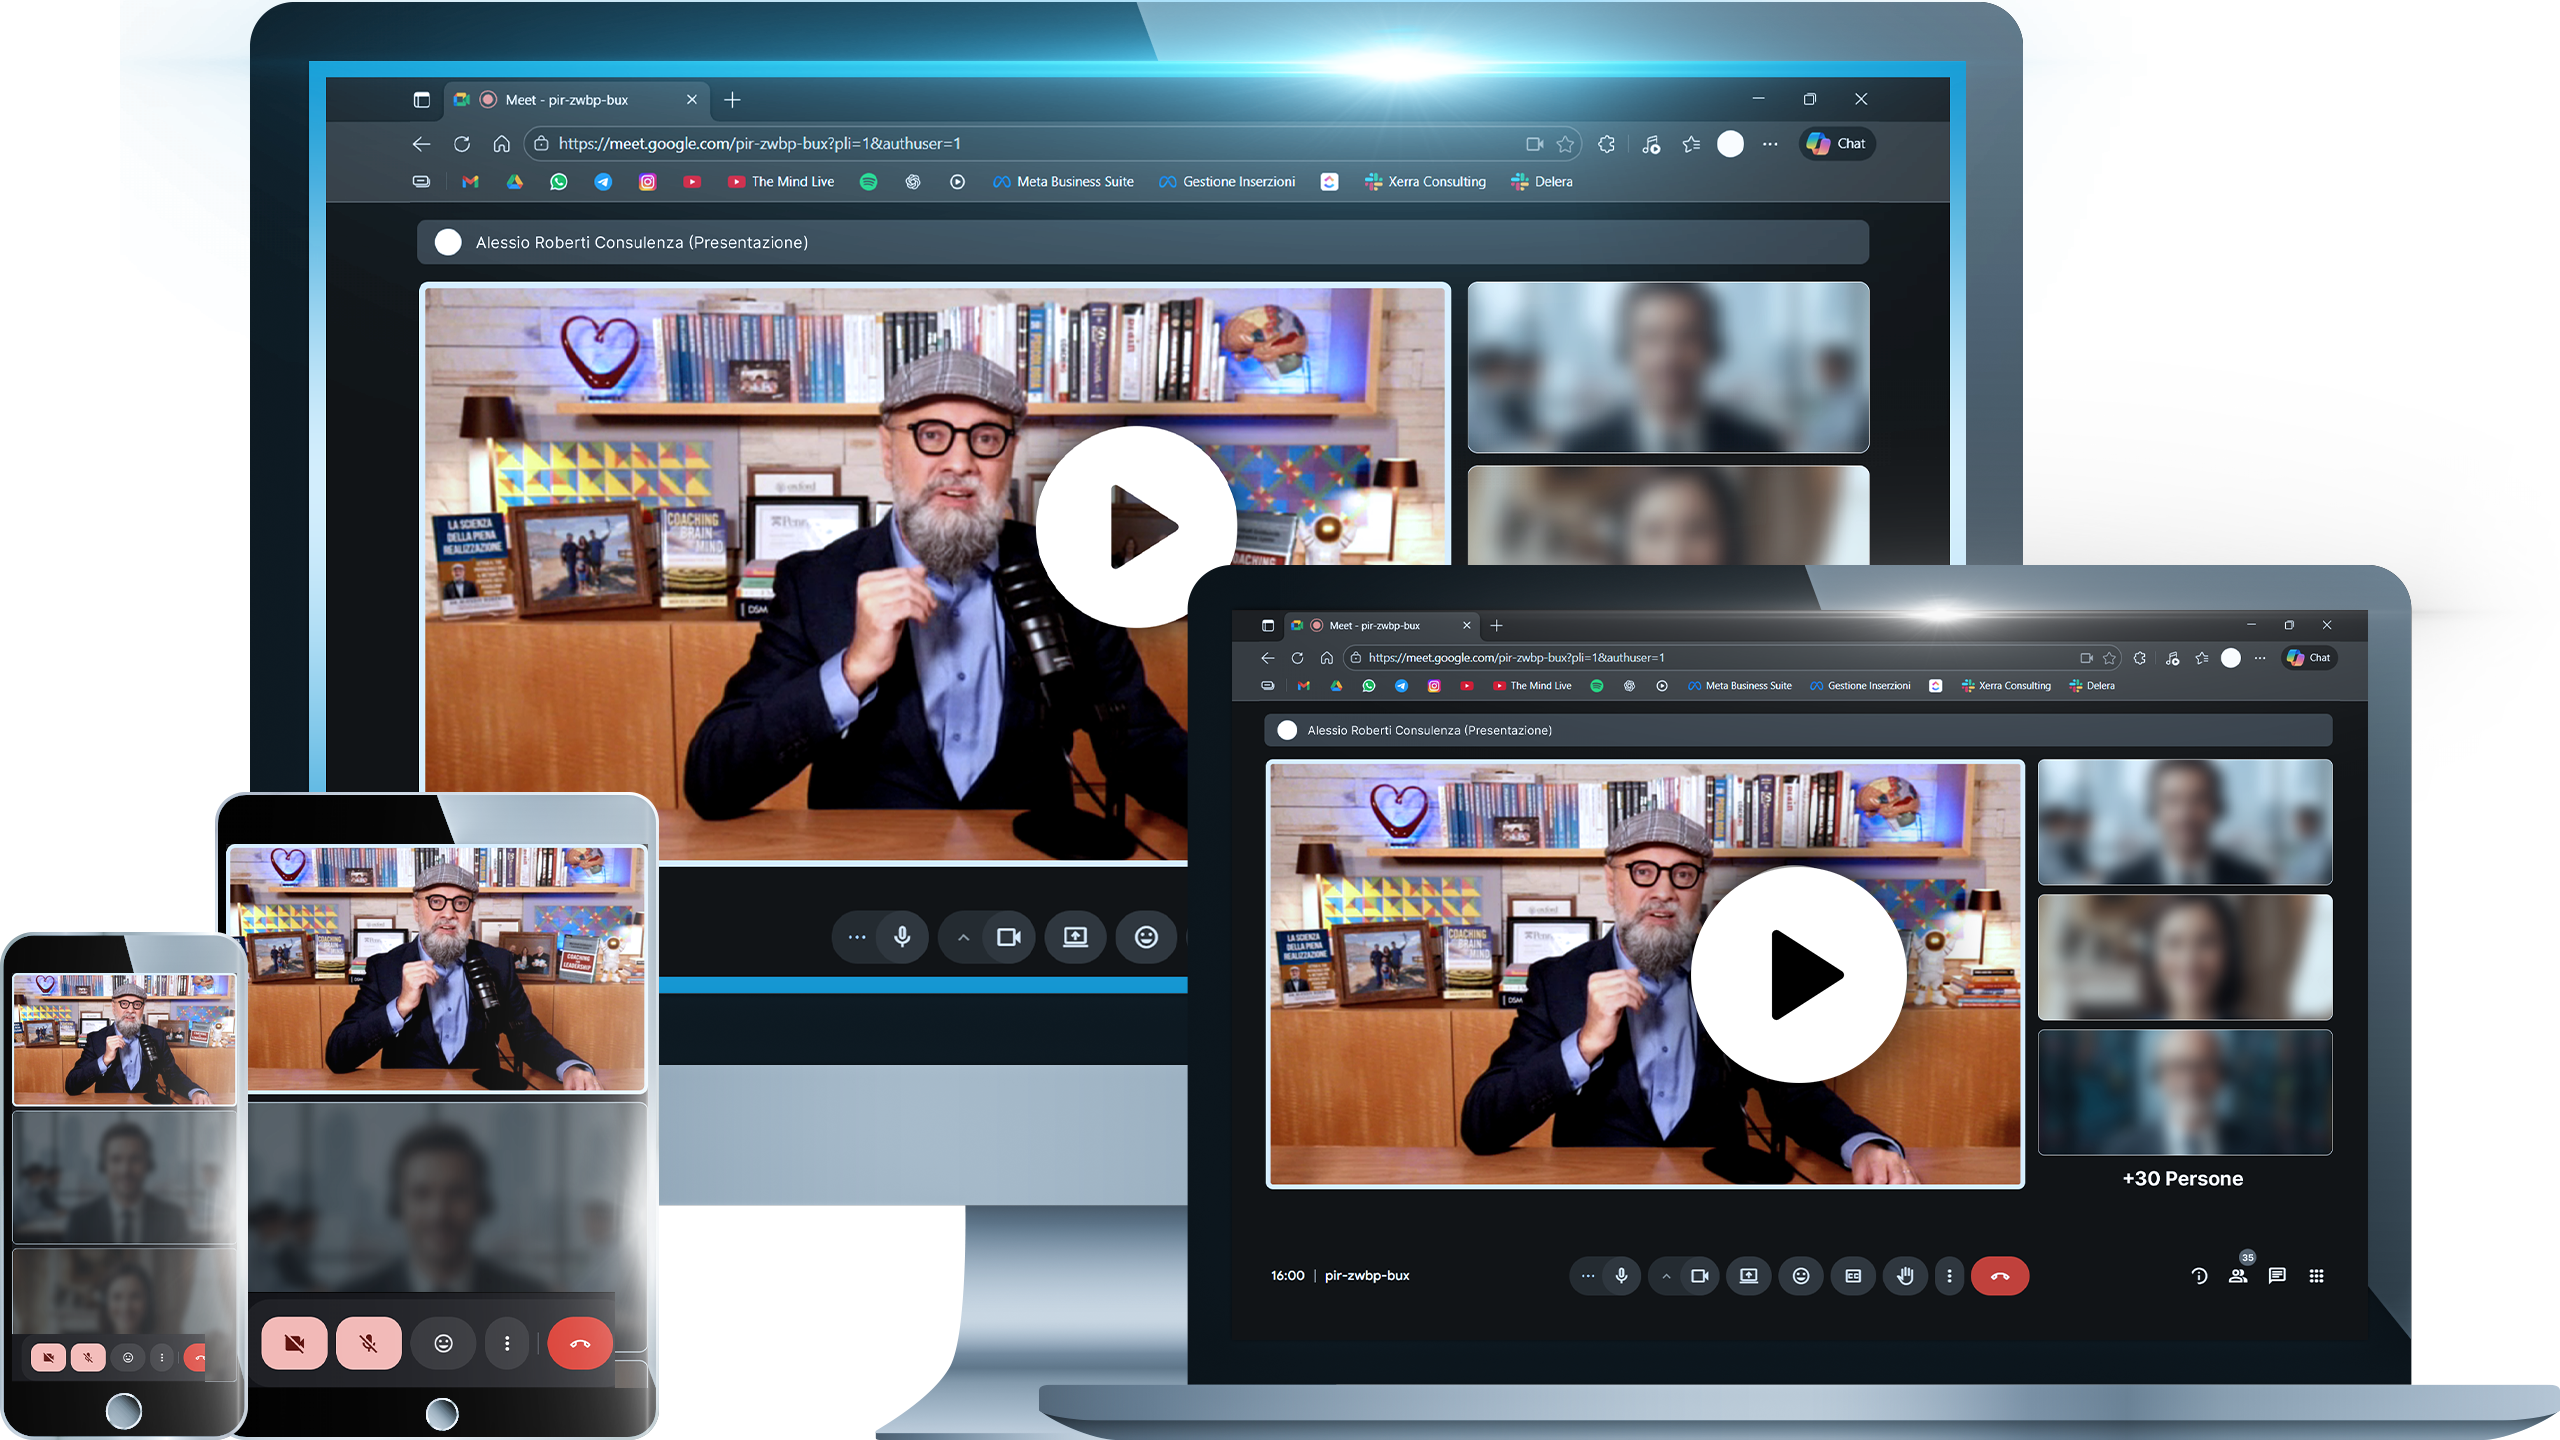The image size is (2560, 1440).
Task: Turn on captions in laptop Meet toolbar
Action: coord(1852,1275)
